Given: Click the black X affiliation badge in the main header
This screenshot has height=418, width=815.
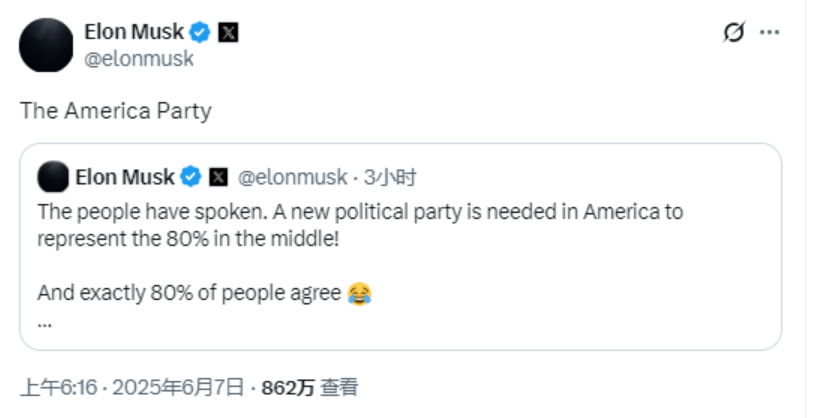Looking at the screenshot, I should [x=228, y=33].
